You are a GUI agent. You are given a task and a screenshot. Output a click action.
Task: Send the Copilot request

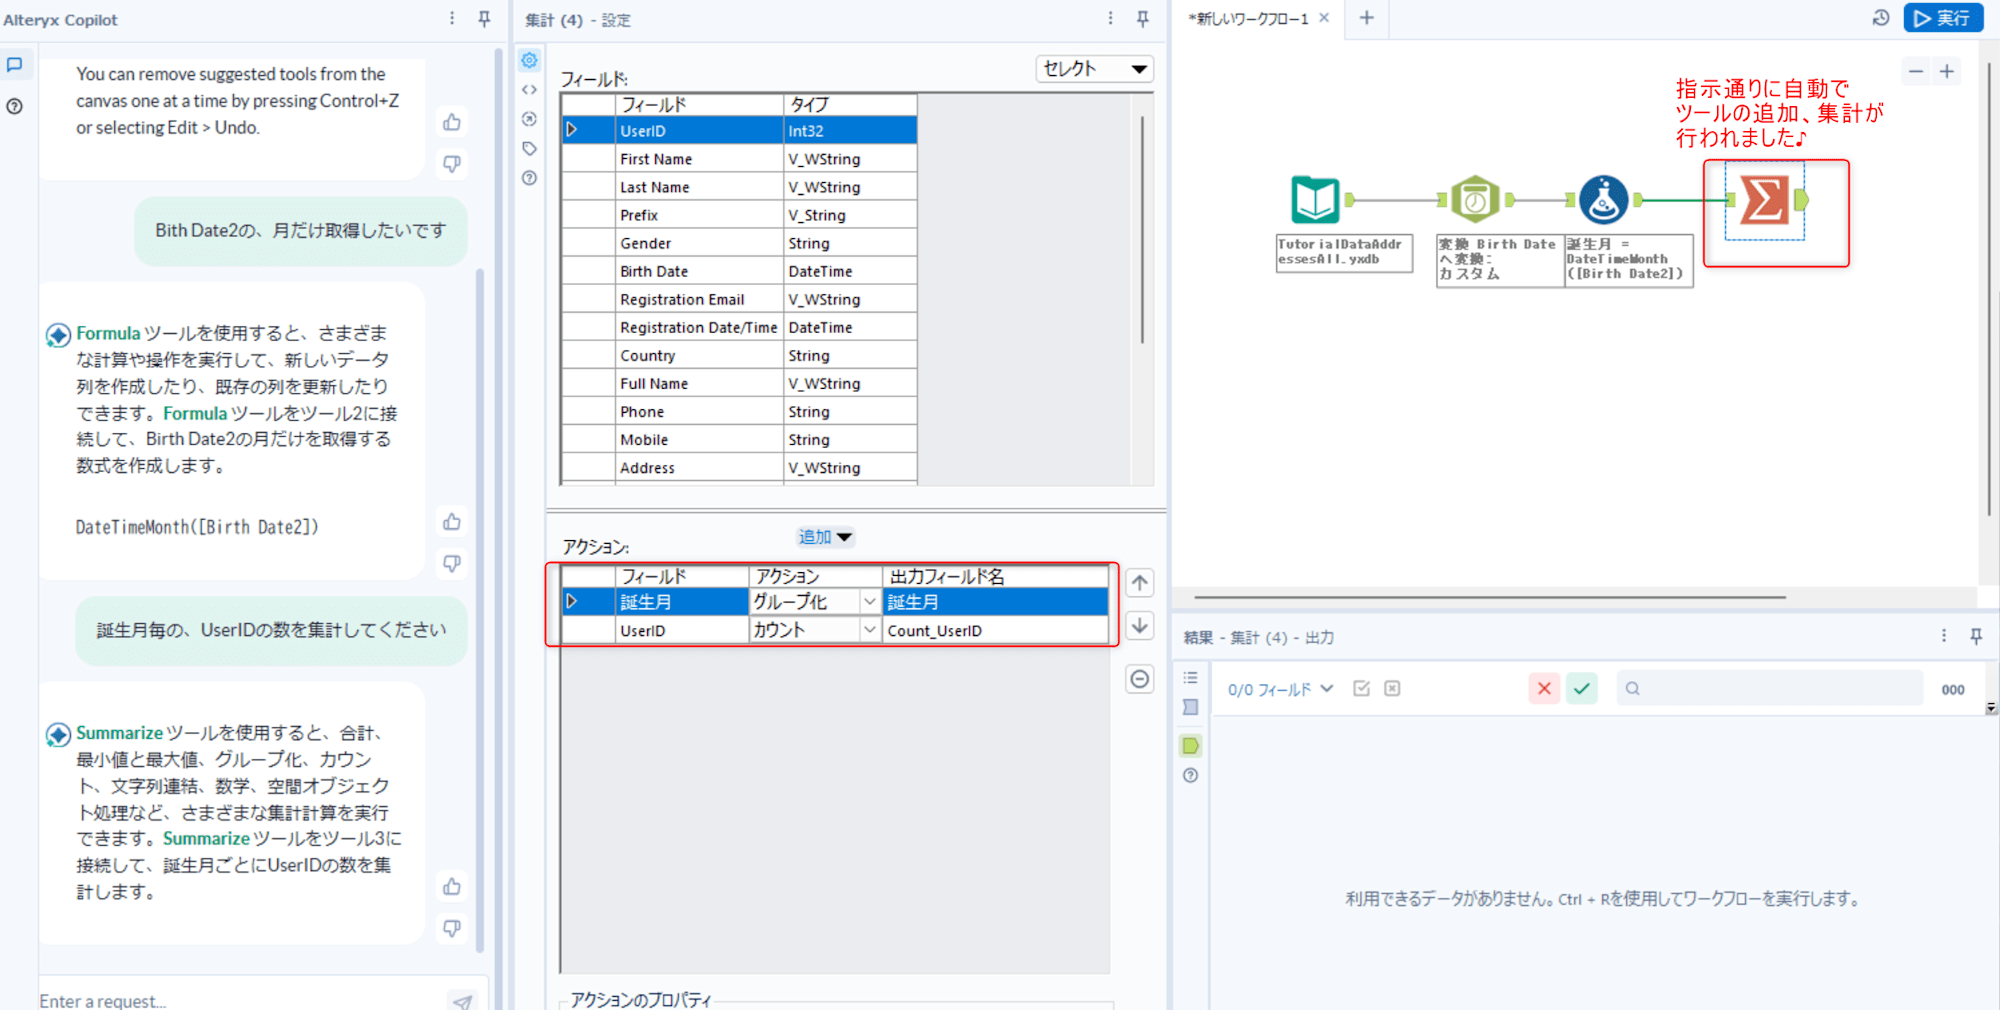click(462, 1000)
